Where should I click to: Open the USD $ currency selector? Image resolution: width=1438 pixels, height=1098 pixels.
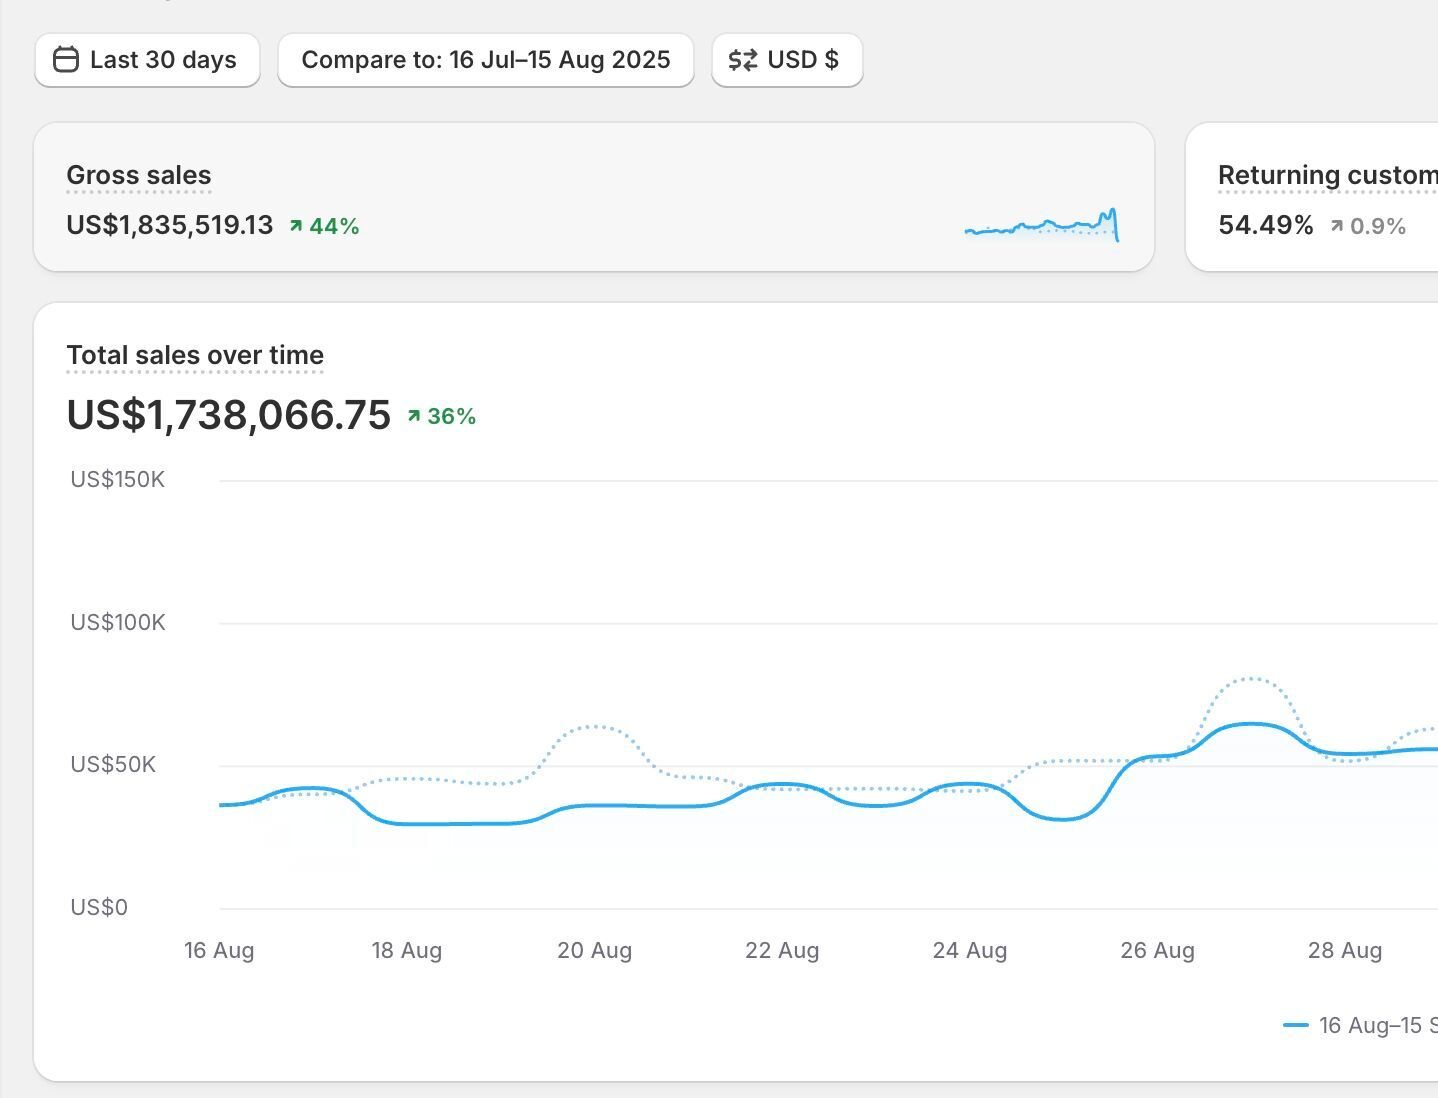(787, 60)
